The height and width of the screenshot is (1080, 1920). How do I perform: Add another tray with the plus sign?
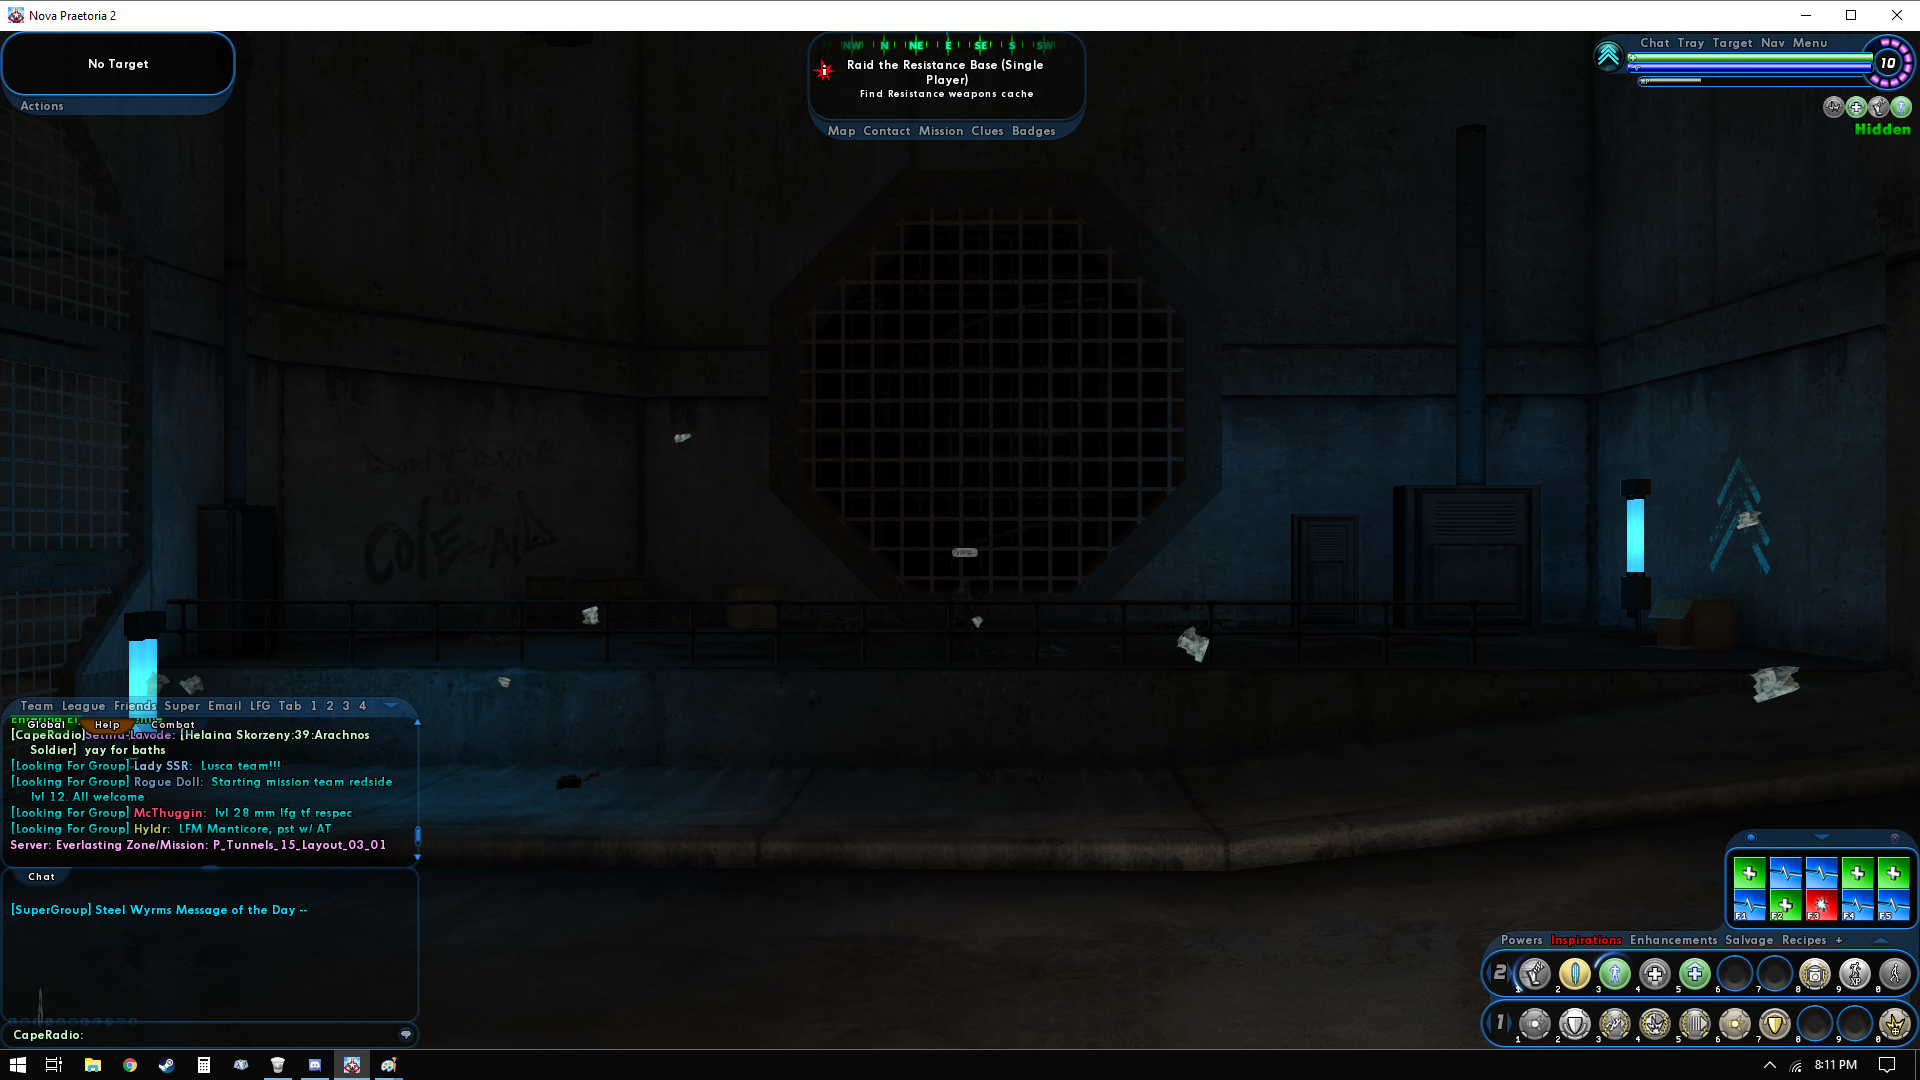point(1838,940)
